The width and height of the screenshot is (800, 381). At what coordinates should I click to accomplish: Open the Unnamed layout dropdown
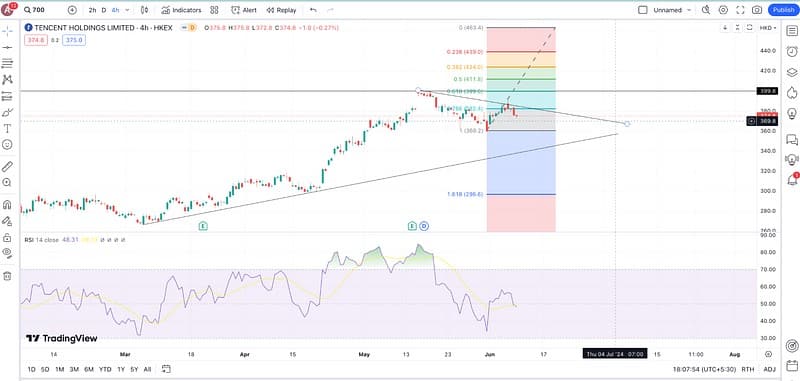pos(666,10)
